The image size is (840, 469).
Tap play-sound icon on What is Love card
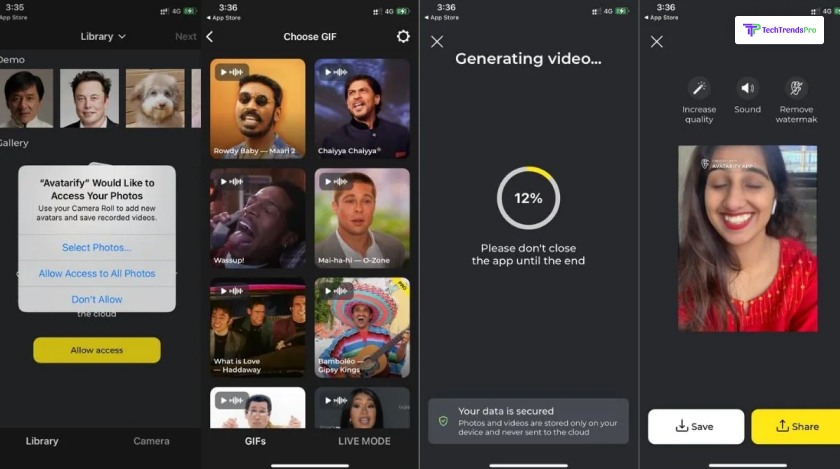(x=231, y=291)
